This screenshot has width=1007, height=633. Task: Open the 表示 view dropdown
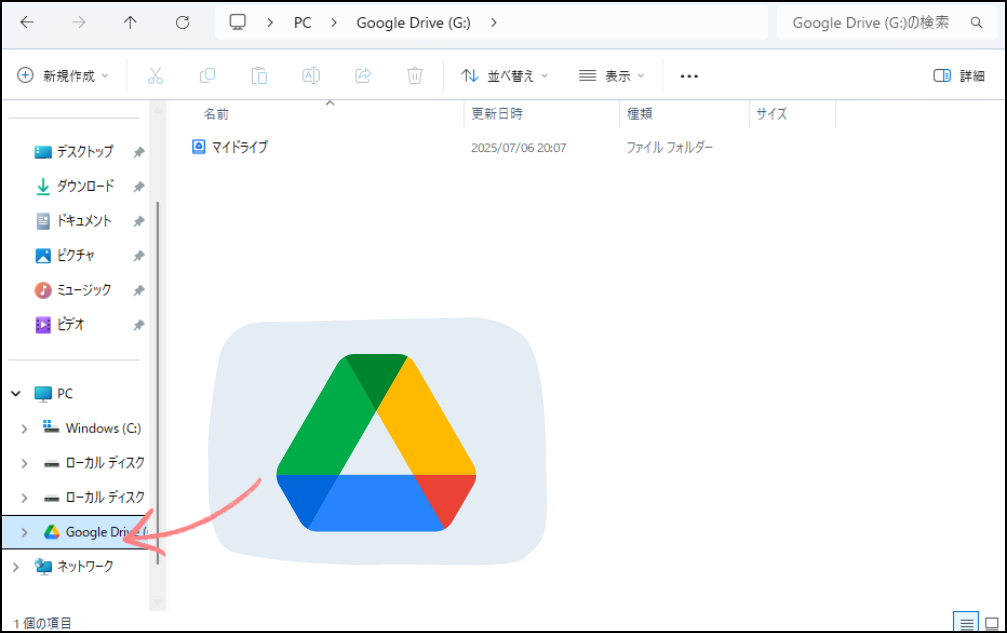[611, 76]
